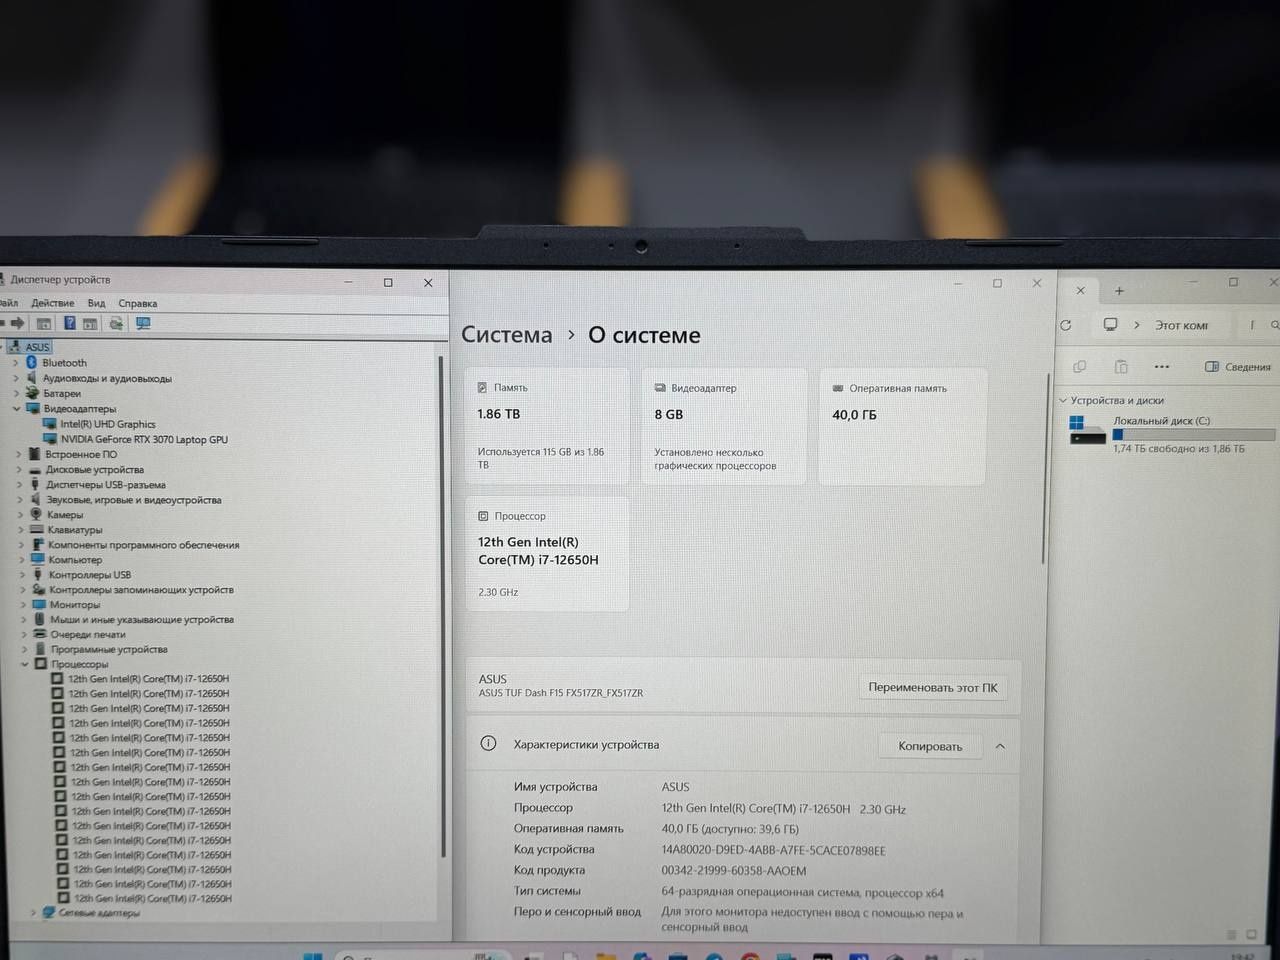Click the Мыши и иные указывающие устройства icon
This screenshot has width=1280, height=960.
(x=40, y=619)
